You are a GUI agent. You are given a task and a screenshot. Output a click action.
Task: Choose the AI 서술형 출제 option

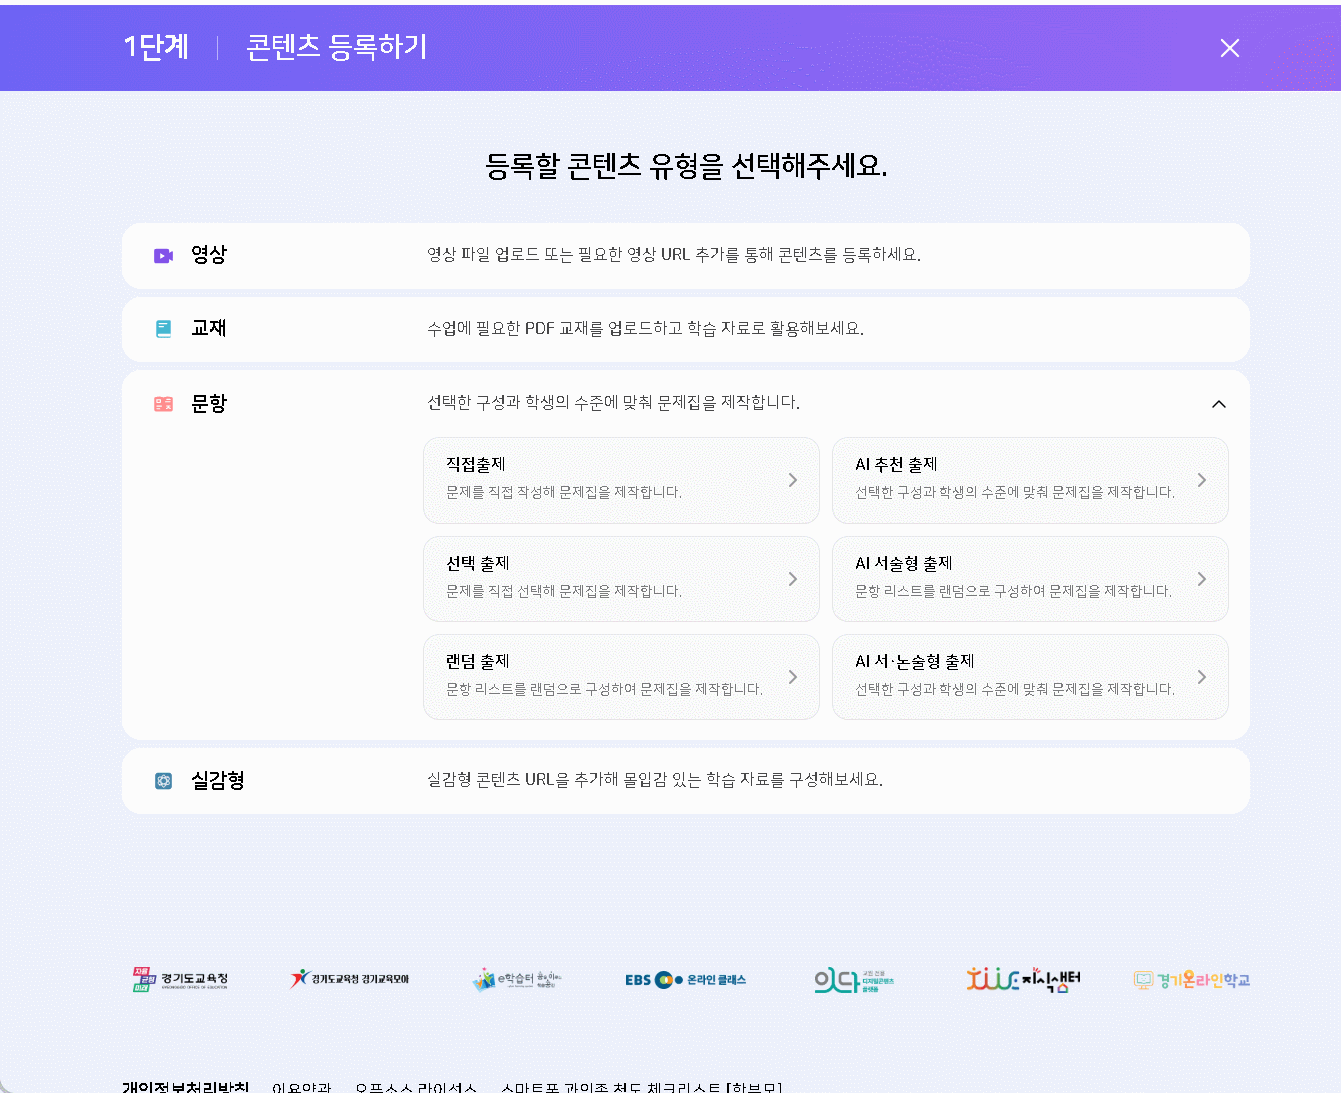coord(1029,578)
